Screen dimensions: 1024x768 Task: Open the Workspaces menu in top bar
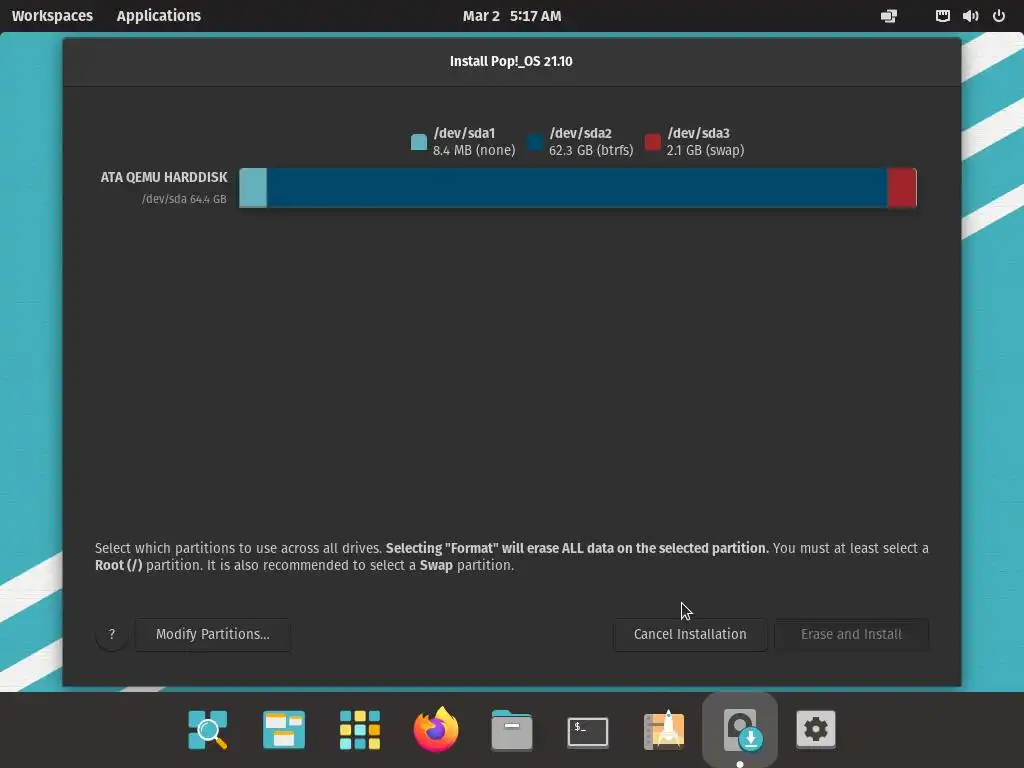52,16
